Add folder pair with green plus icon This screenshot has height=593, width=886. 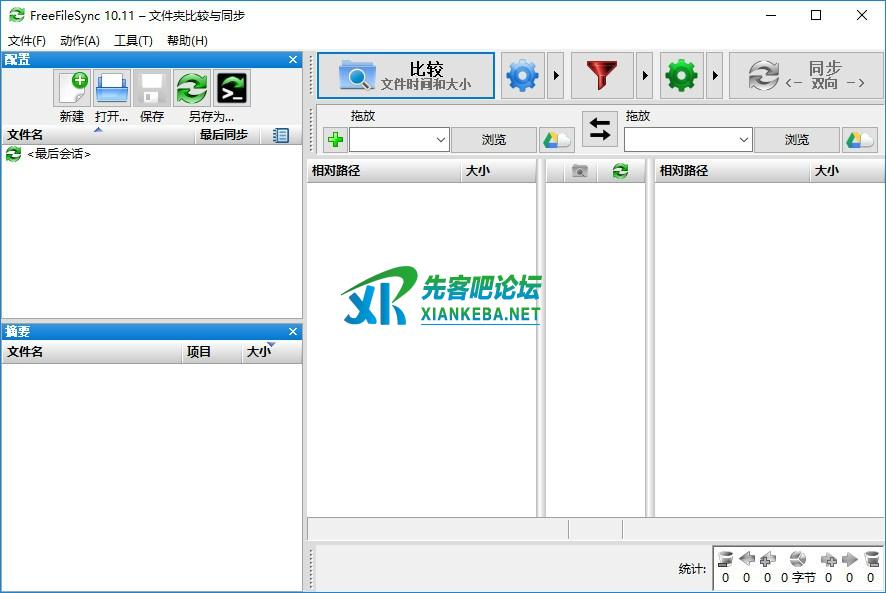[335, 140]
